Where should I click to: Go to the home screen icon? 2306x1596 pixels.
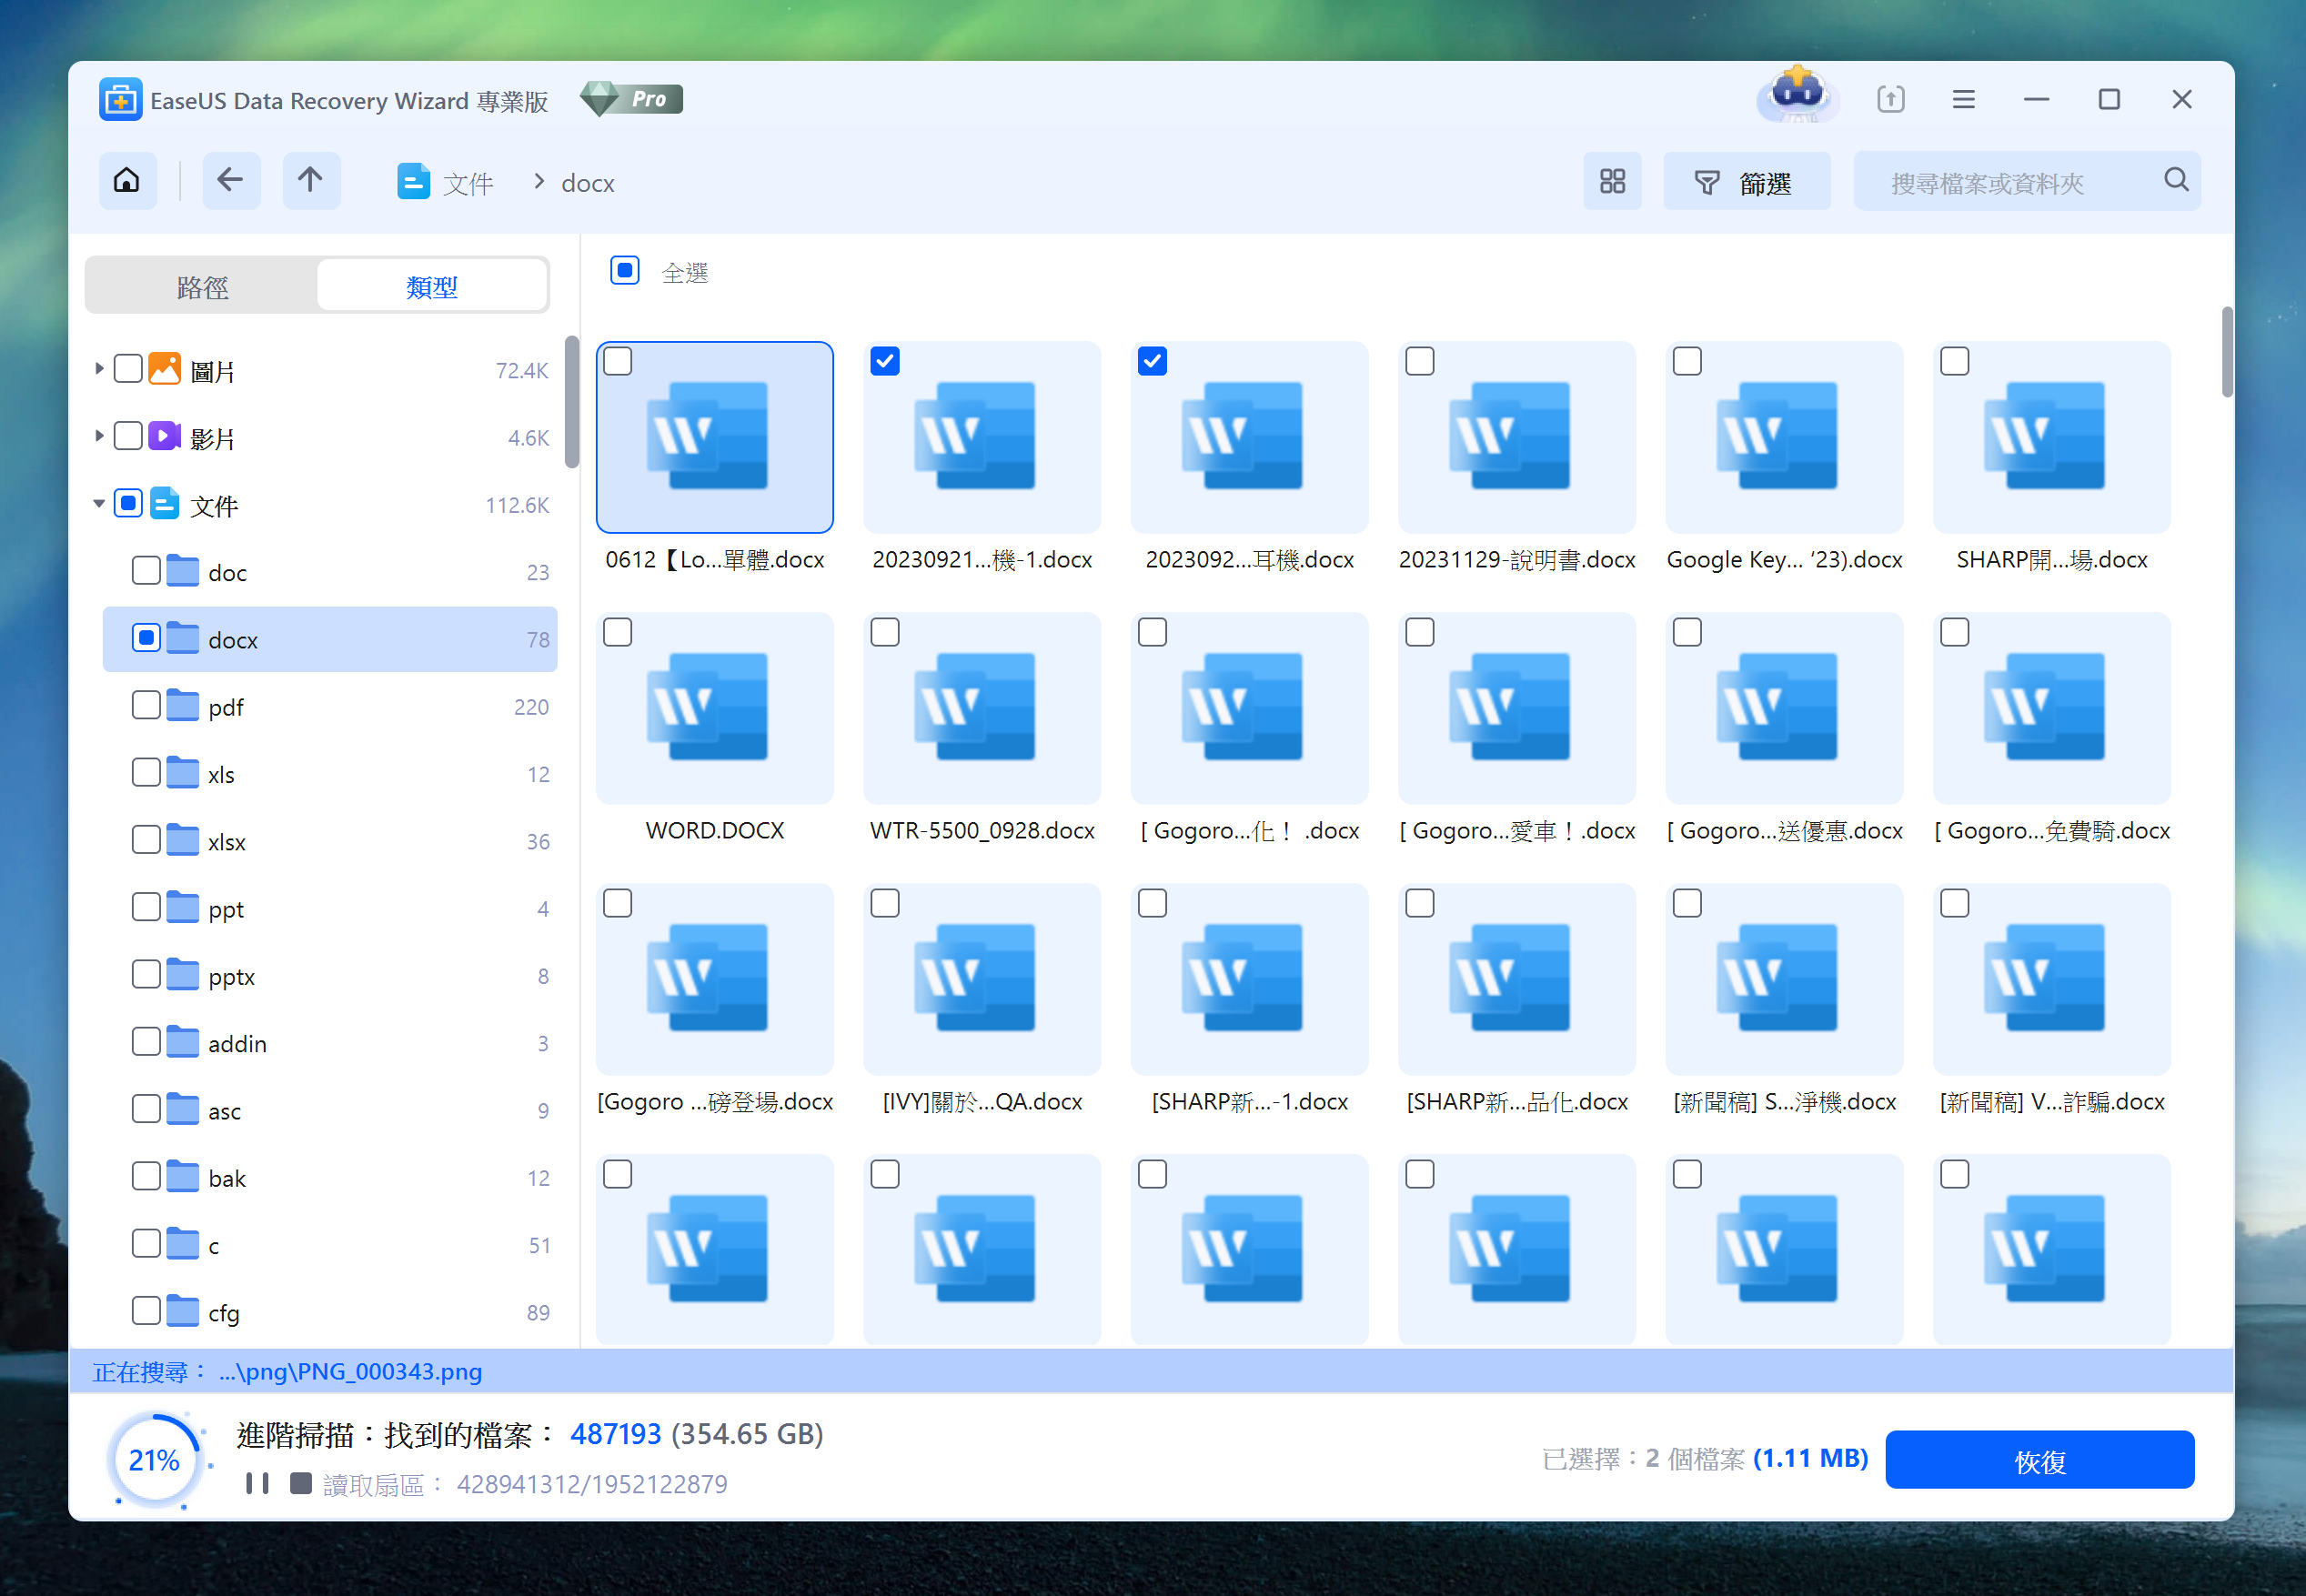(x=127, y=181)
